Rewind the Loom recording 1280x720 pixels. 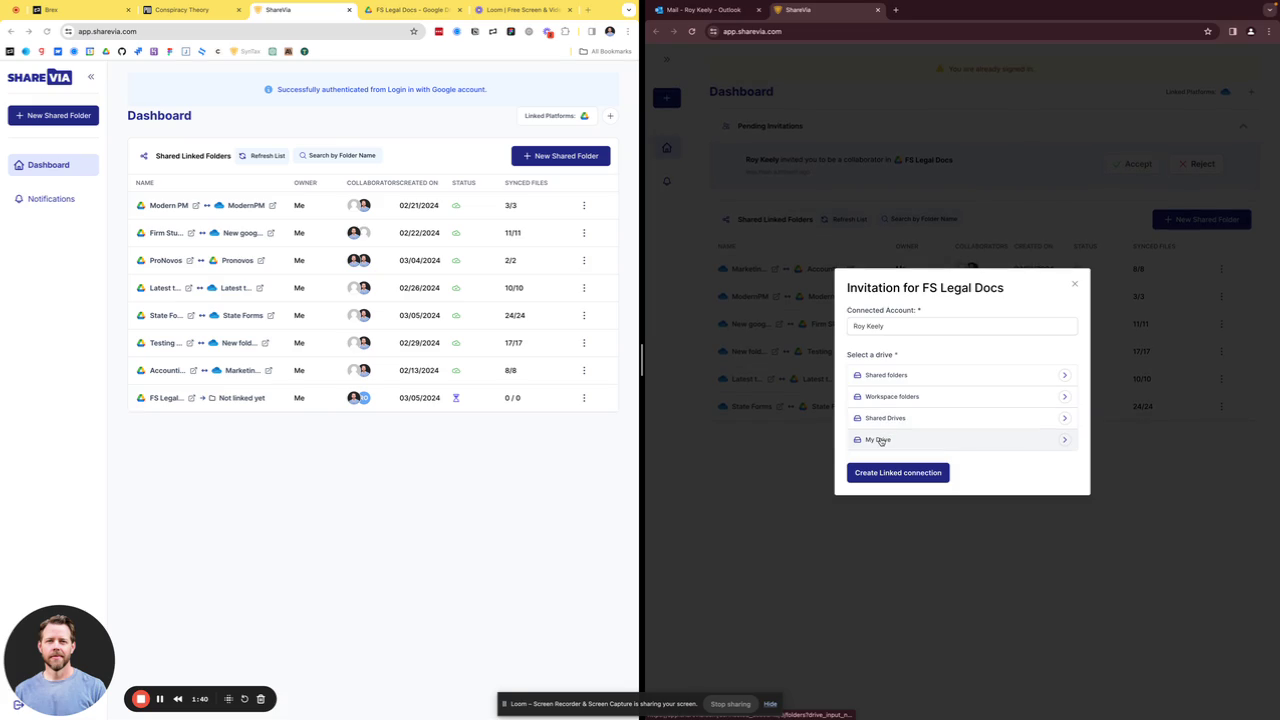[178, 699]
